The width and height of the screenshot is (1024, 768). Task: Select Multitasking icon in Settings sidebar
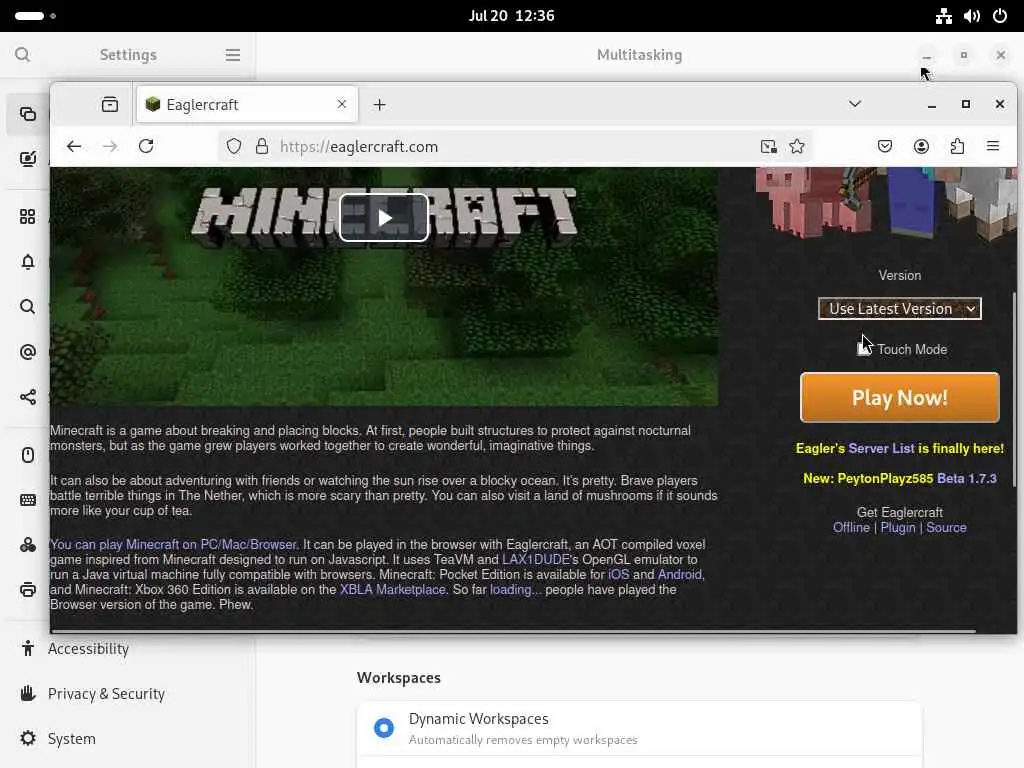(x=27, y=114)
